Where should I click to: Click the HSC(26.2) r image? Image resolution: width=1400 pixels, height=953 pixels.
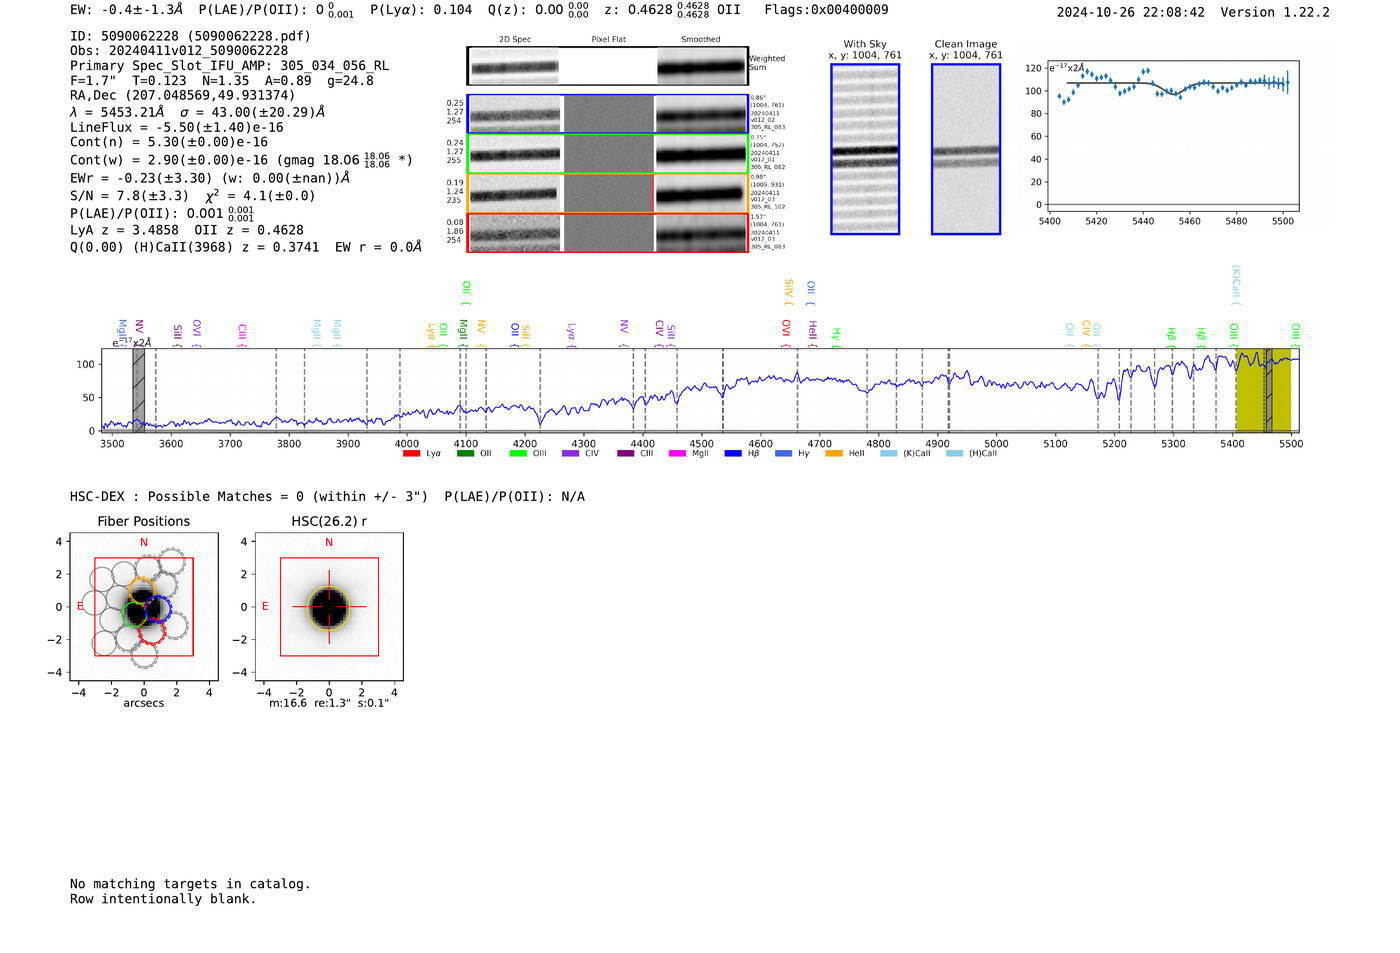(x=329, y=607)
